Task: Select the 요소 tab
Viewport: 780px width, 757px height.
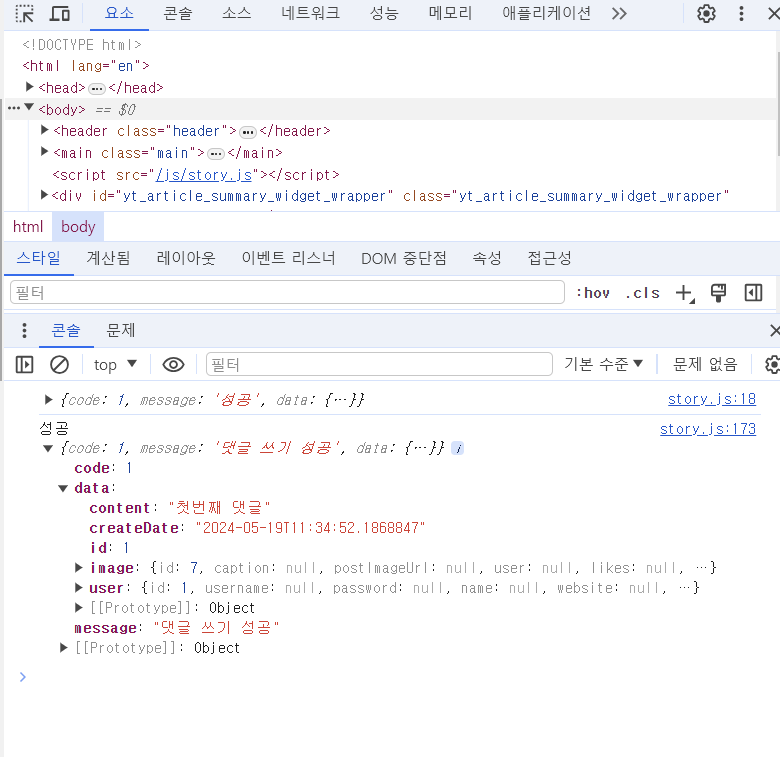Action: click(x=119, y=13)
